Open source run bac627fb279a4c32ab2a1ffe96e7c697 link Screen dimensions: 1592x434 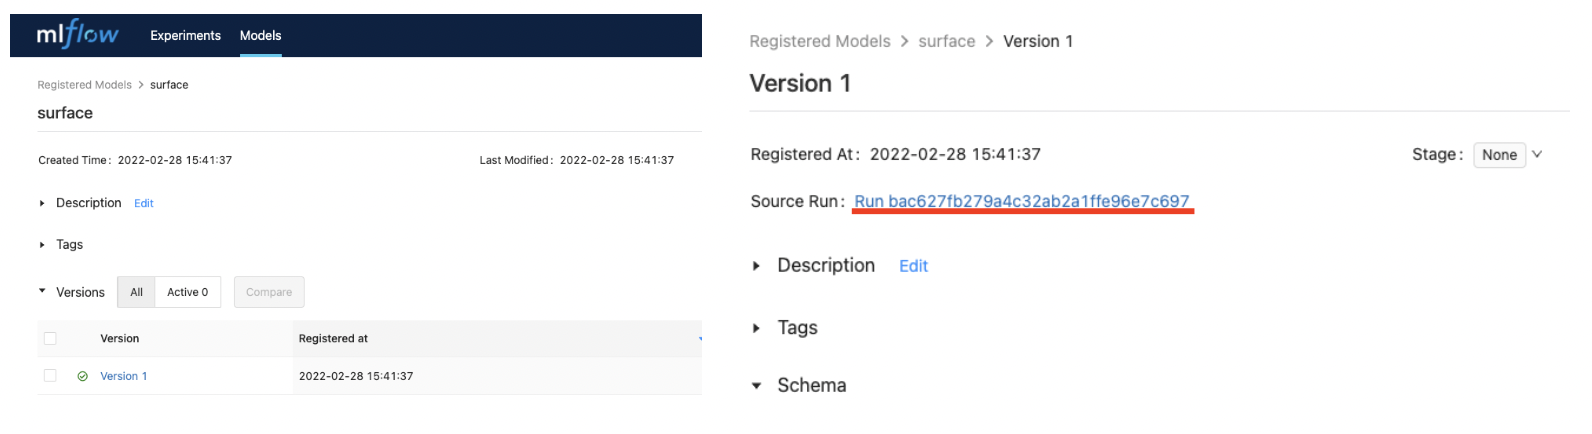pyautogui.click(x=1022, y=201)
